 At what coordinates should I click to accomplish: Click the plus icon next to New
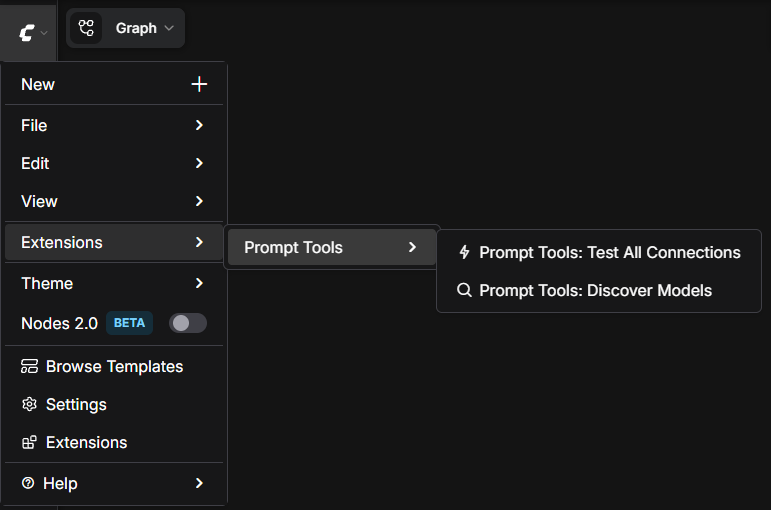[199, 84]
